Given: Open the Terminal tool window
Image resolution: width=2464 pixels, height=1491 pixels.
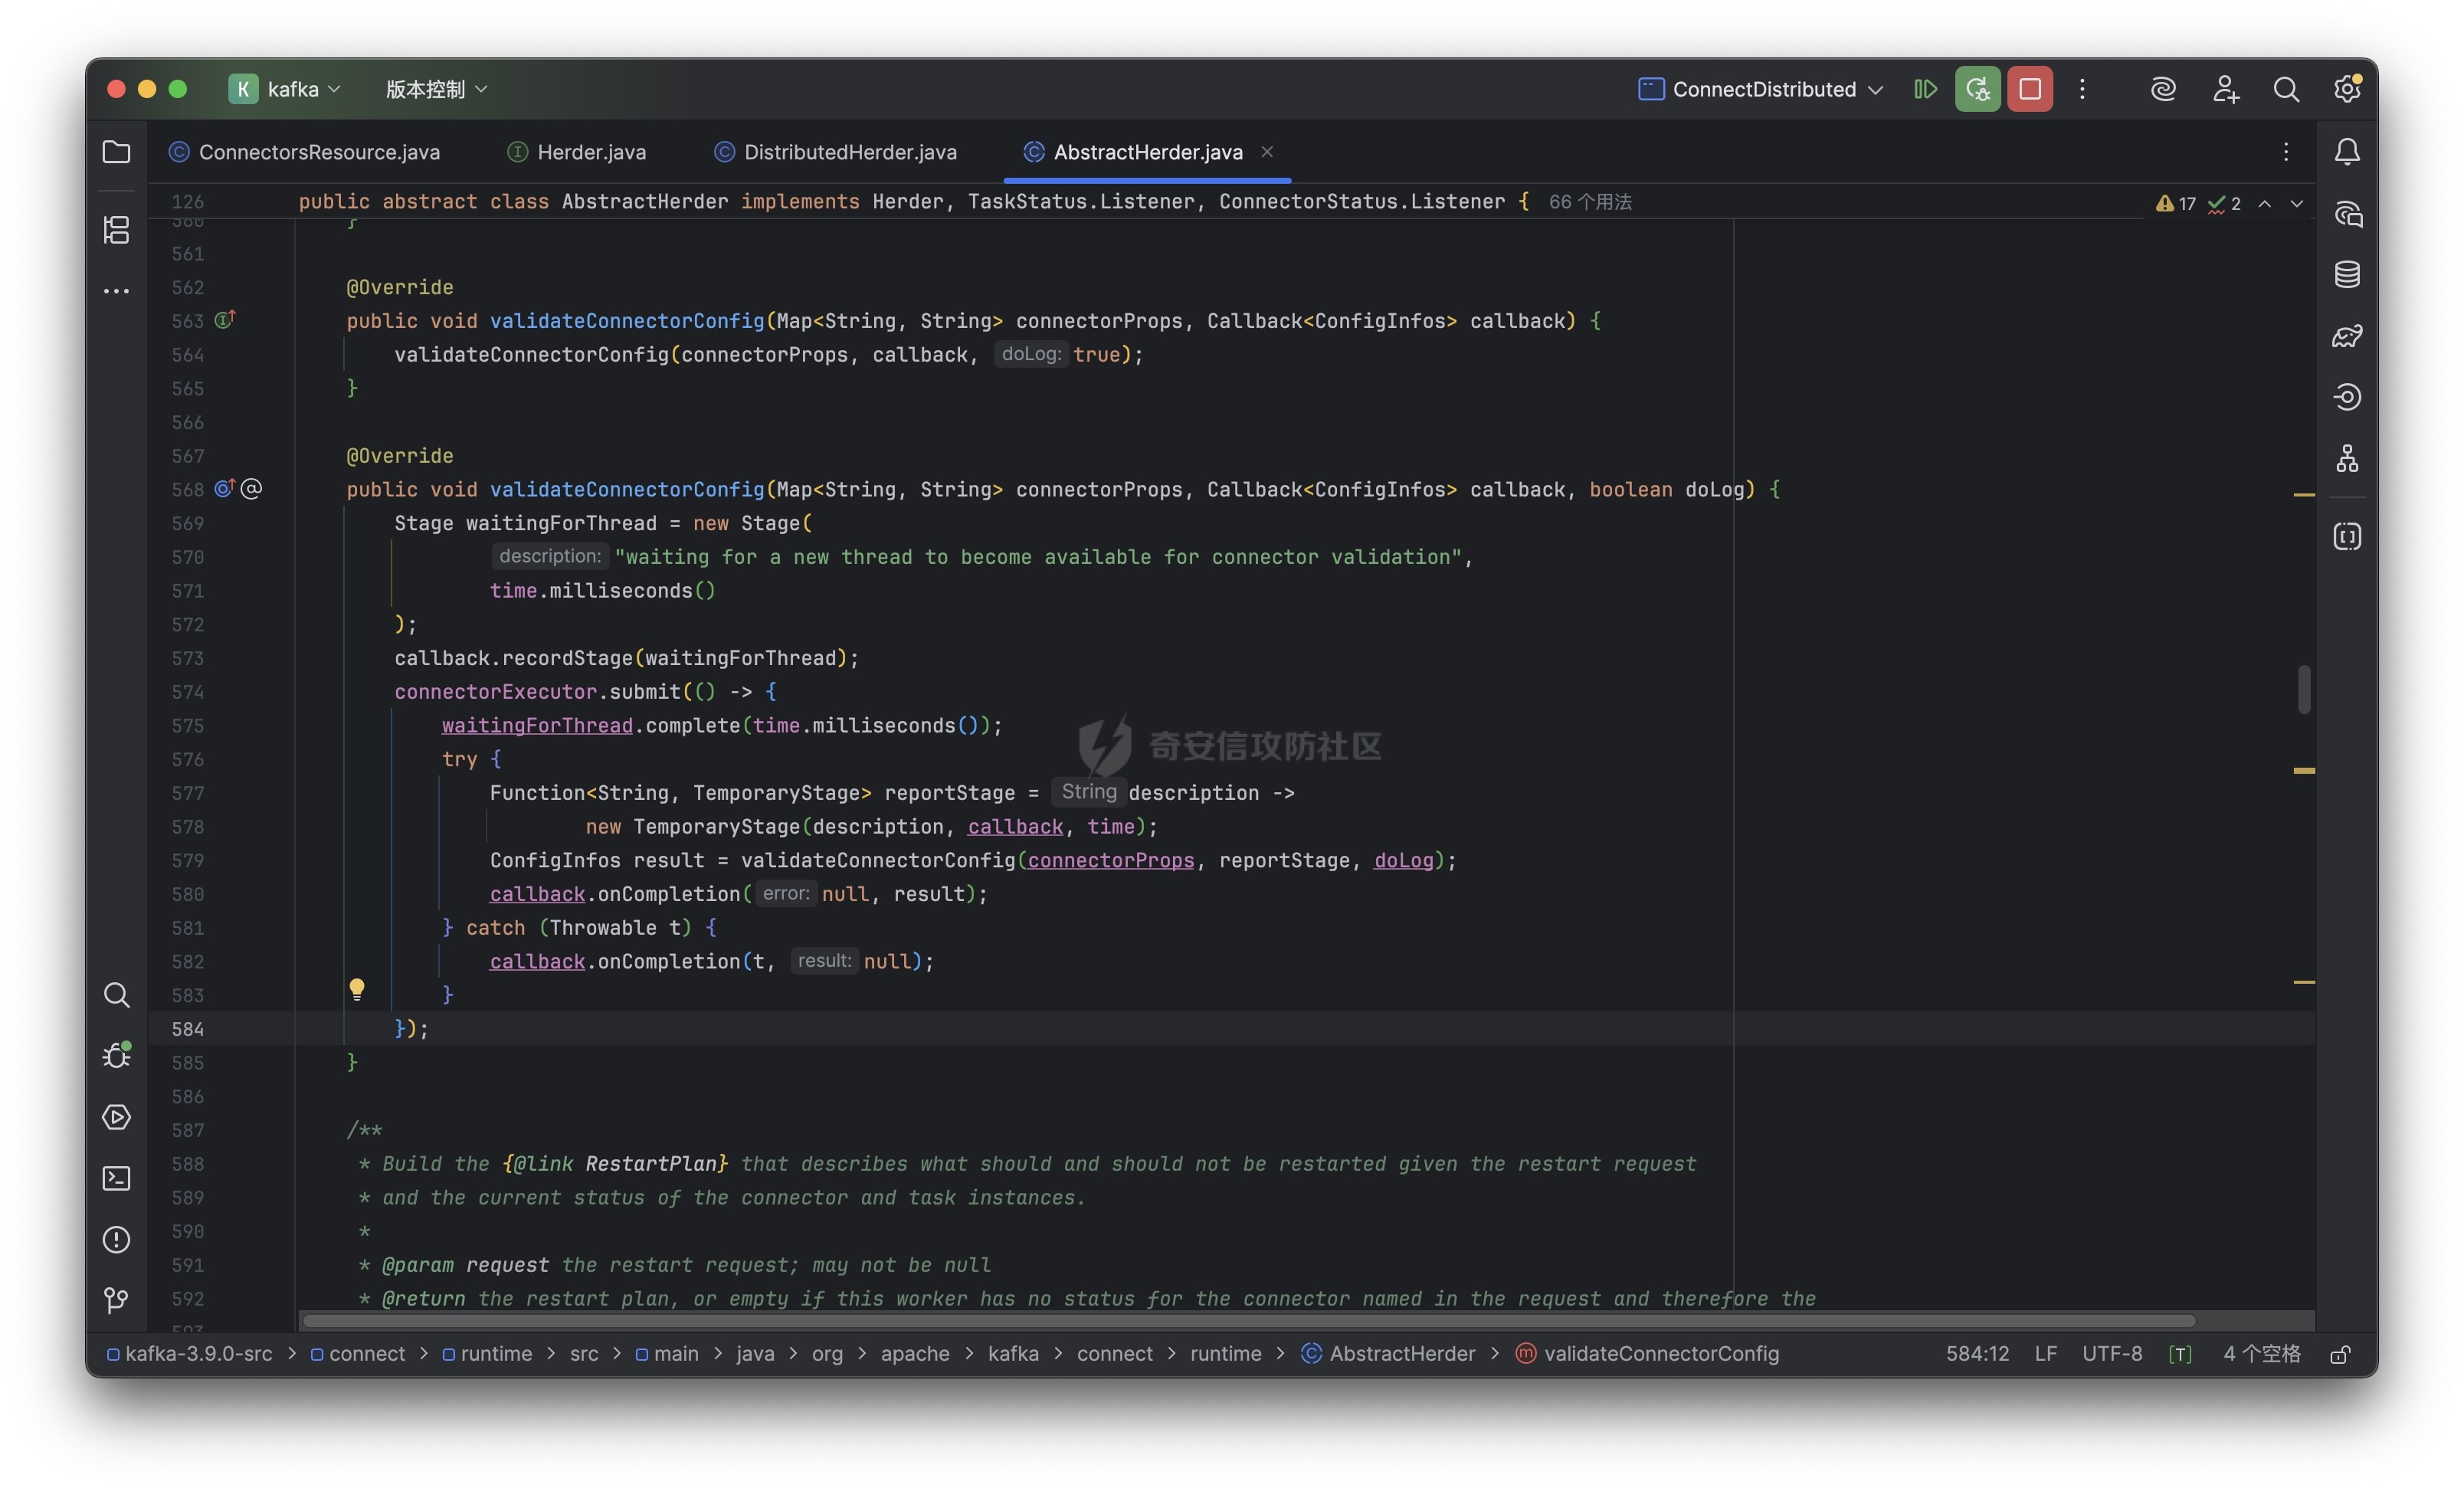Looking at the screenshot, I should [x=117, y=1178].
